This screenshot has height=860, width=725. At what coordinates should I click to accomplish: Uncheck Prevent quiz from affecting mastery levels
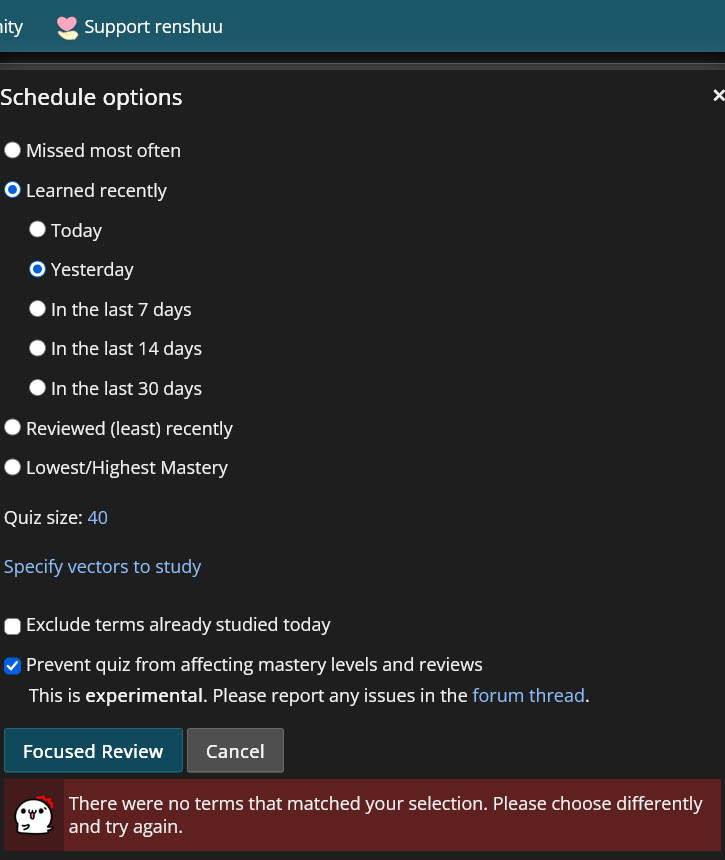click(12, 666)
